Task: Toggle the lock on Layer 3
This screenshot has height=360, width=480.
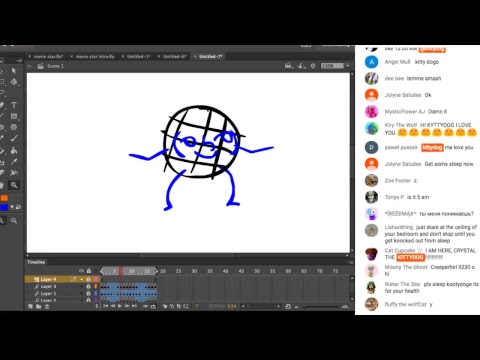Action: 88,286
